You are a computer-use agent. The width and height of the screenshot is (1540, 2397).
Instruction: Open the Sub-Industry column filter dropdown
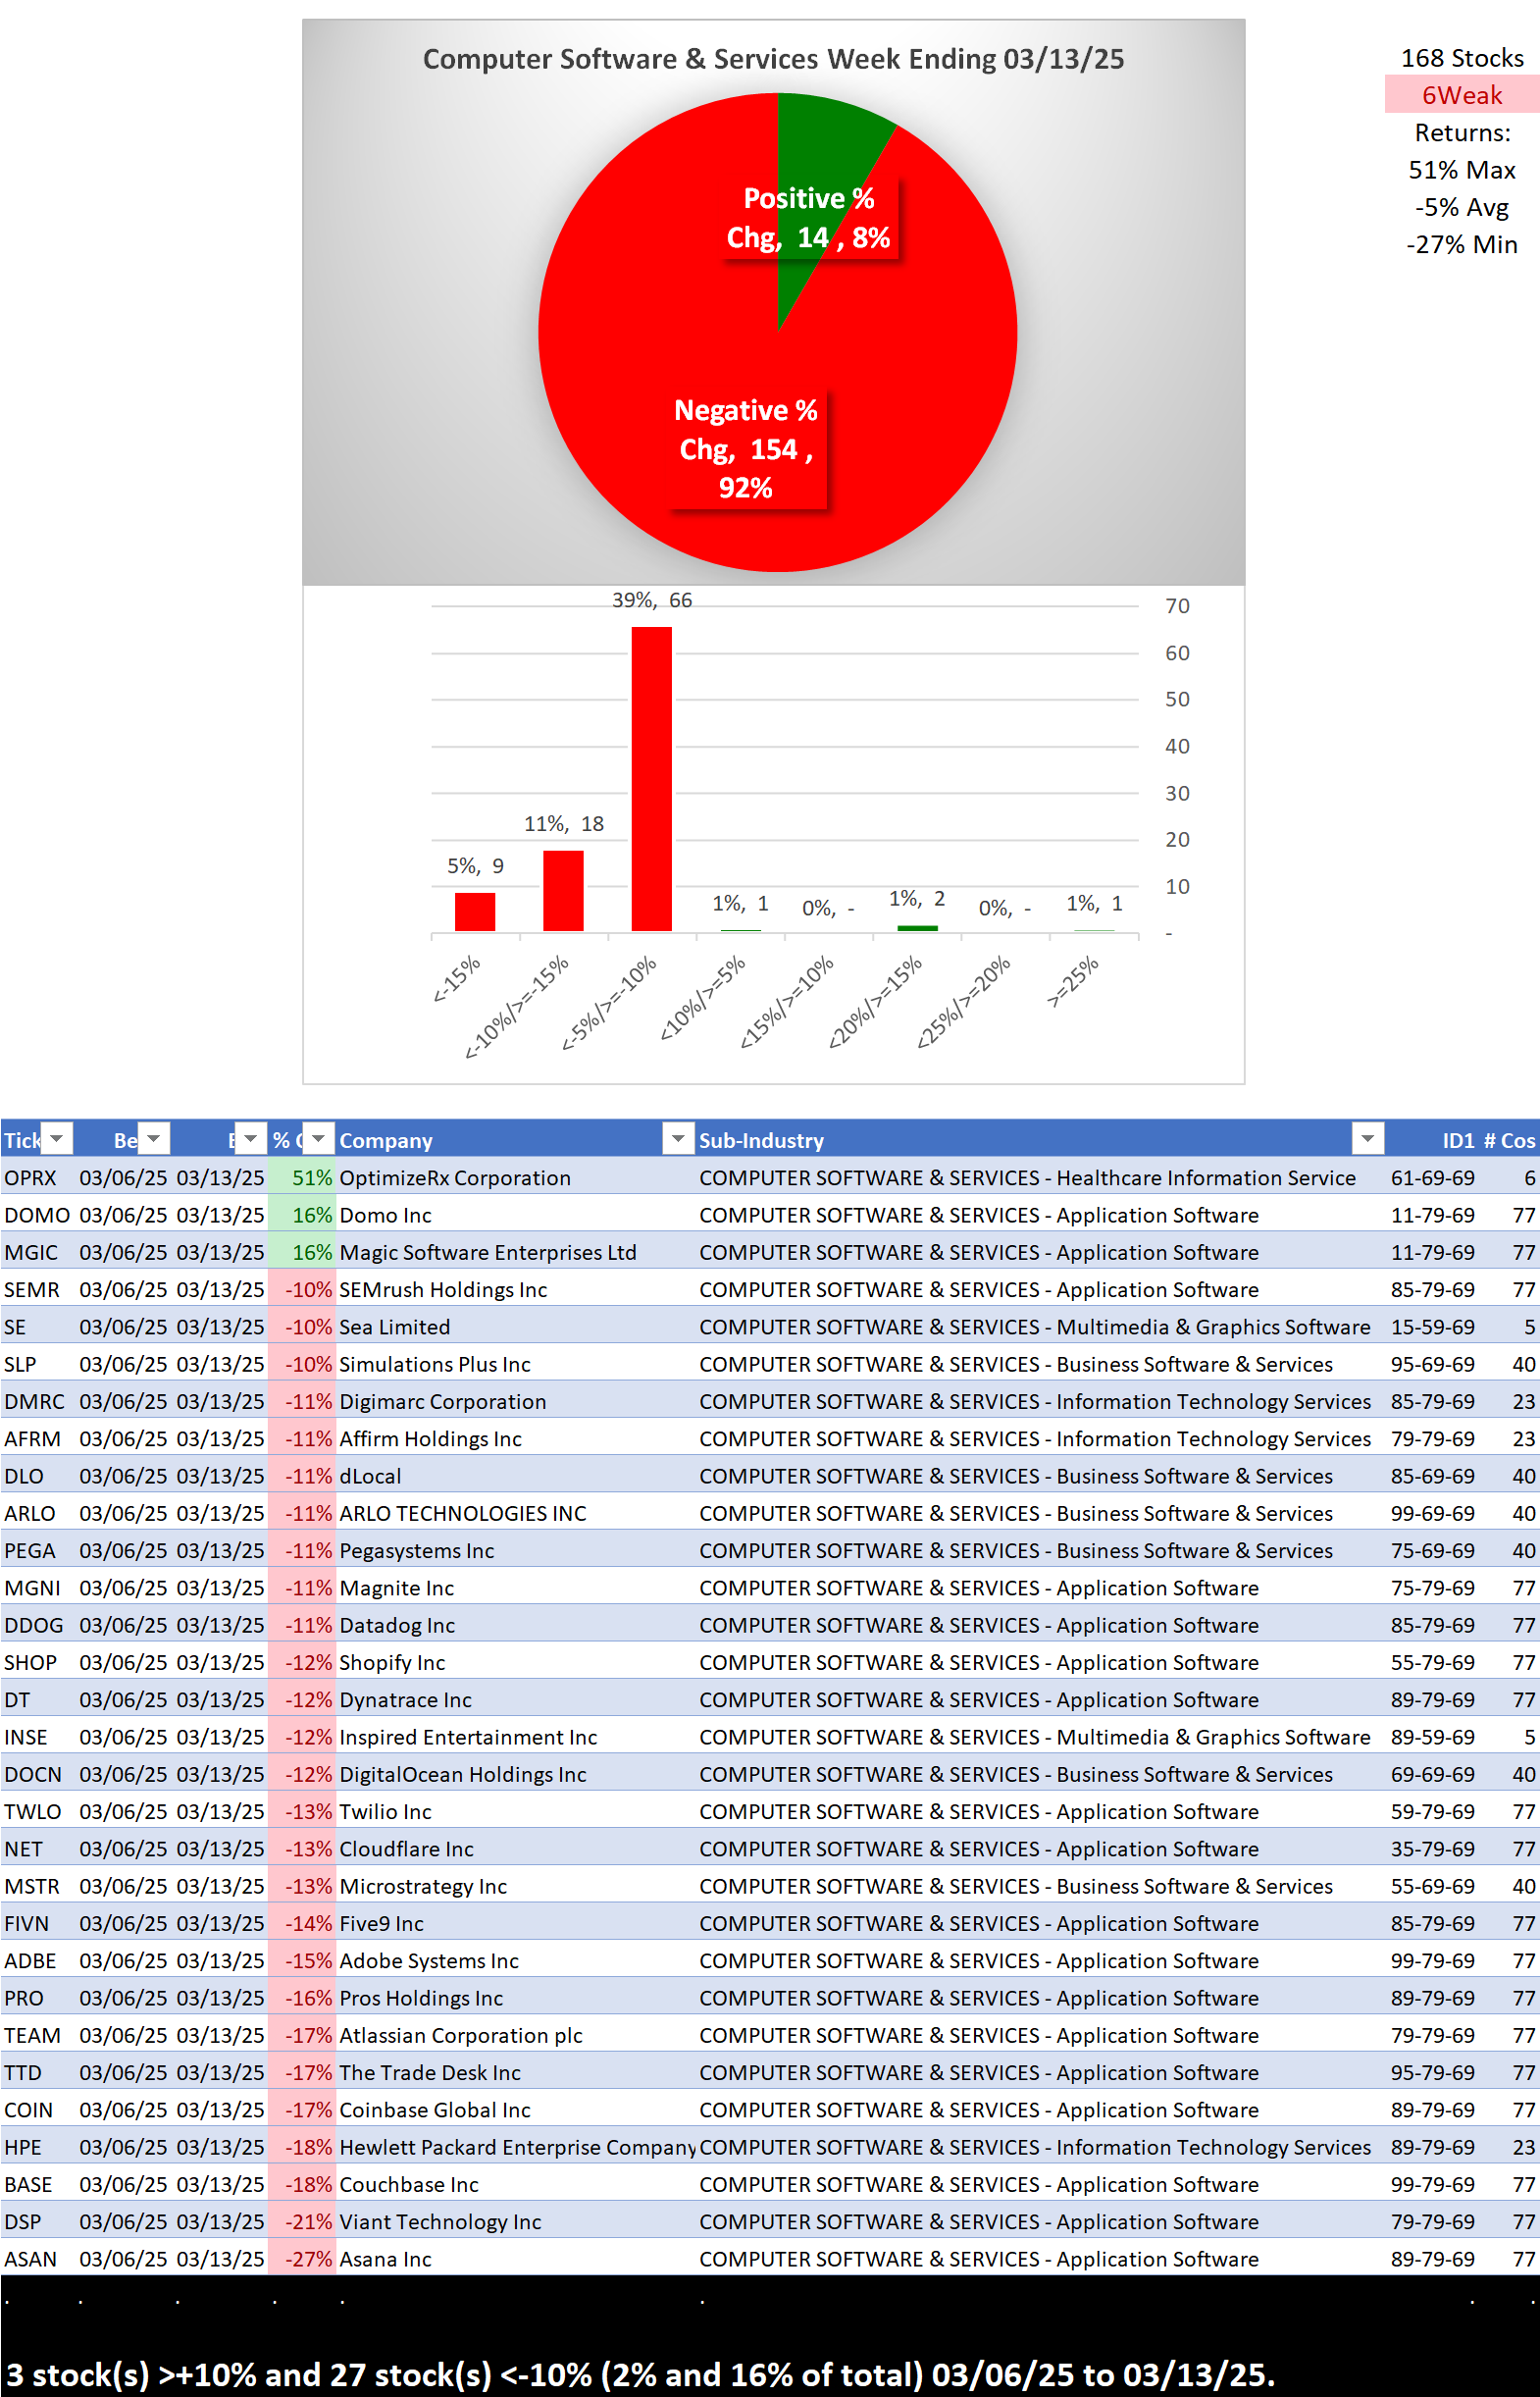(x=1367, y=1138)
